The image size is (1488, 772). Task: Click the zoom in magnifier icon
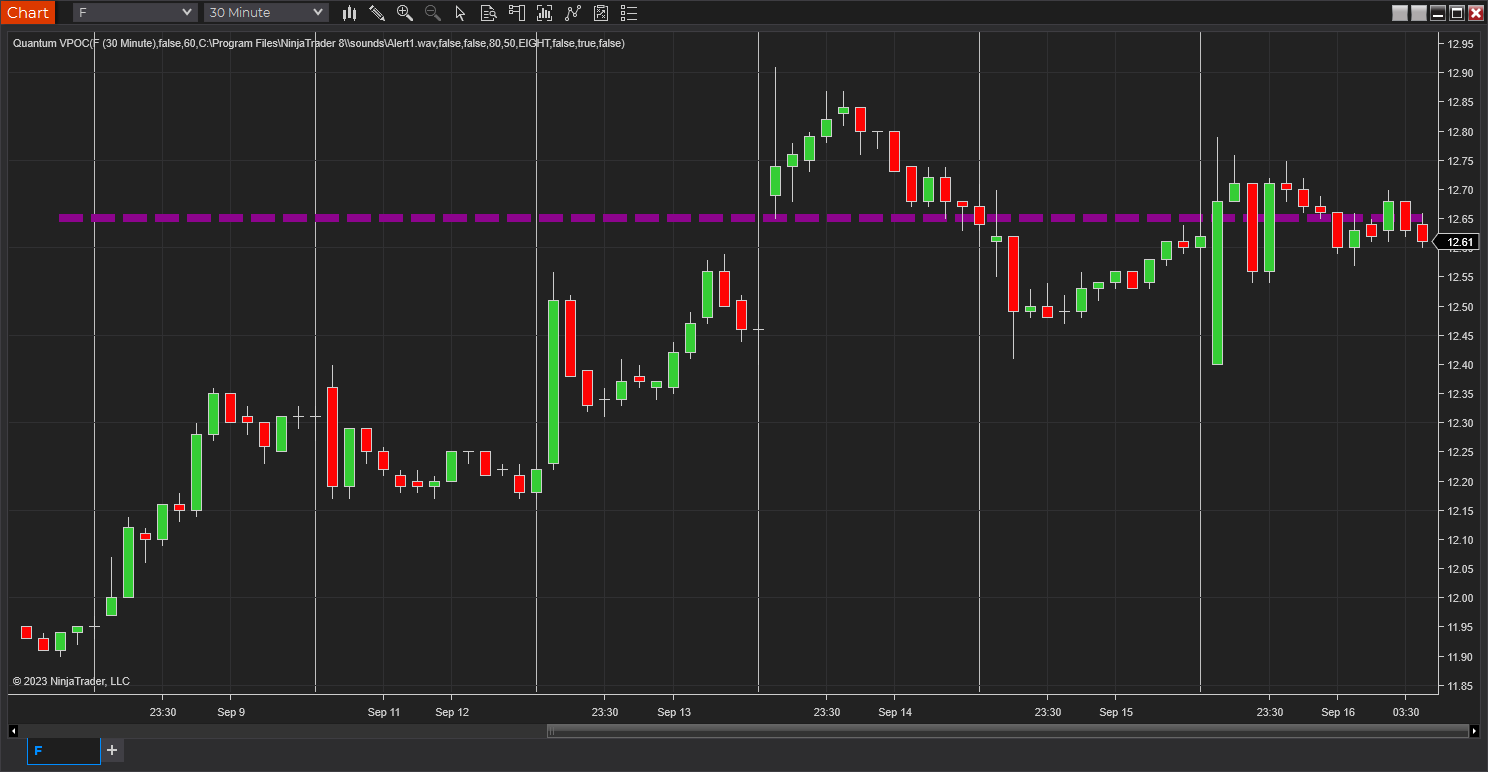pyautogui.click(x=405, y=13)
